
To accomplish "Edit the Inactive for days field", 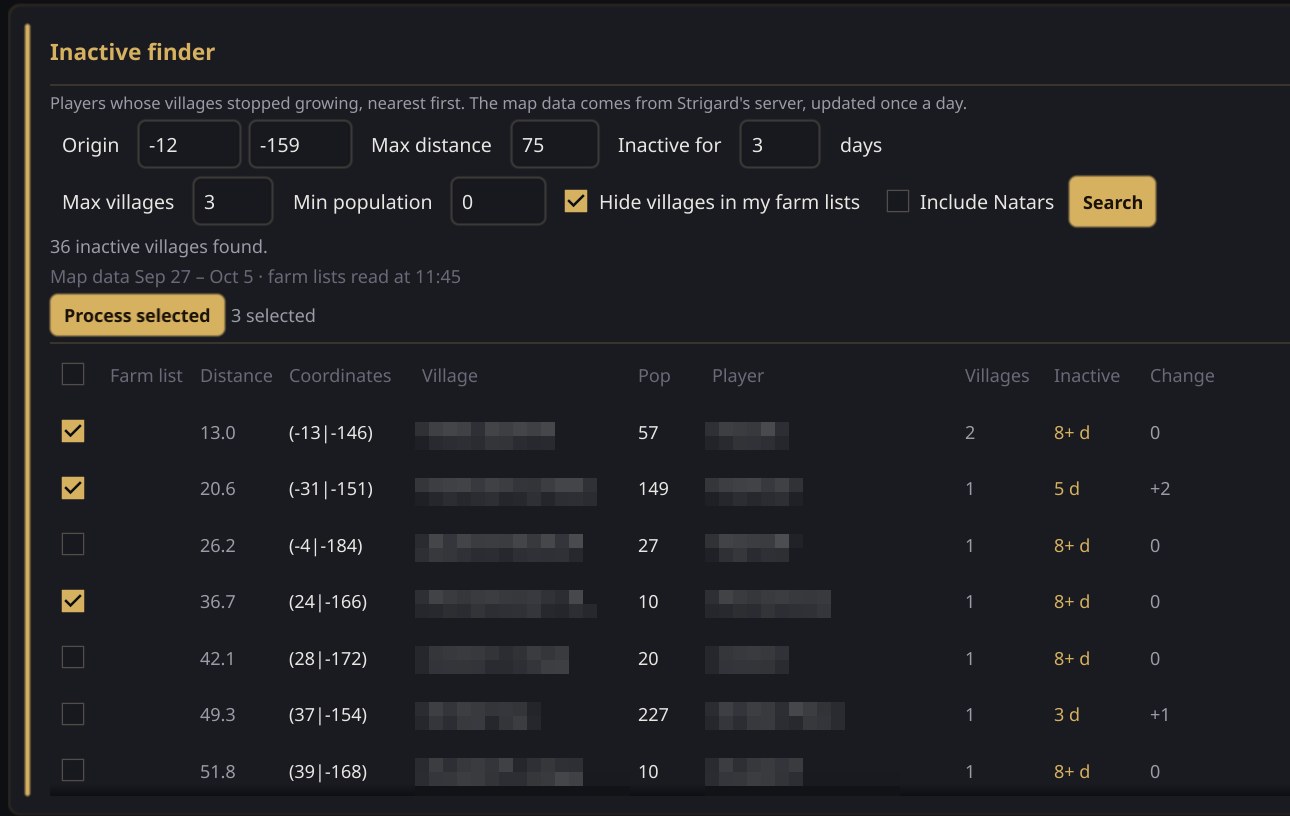I will coord(780,145).
